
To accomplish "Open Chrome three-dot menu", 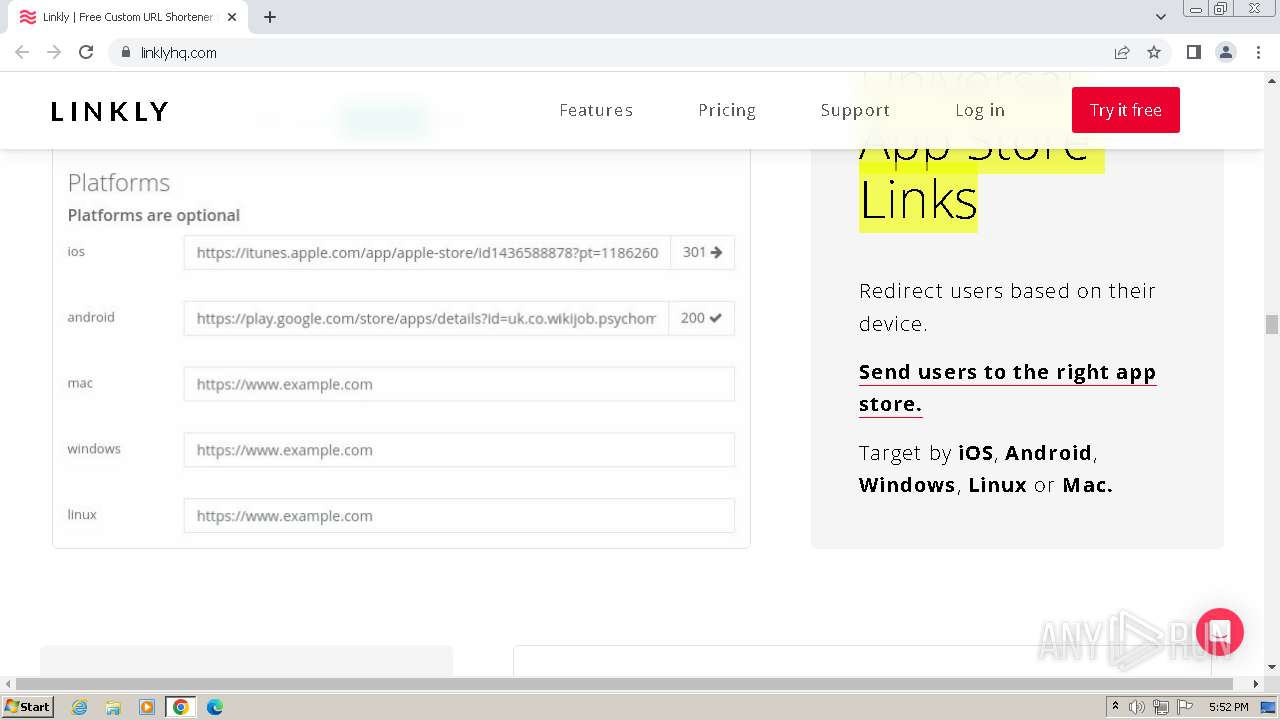I will [x=1258, y=52].
